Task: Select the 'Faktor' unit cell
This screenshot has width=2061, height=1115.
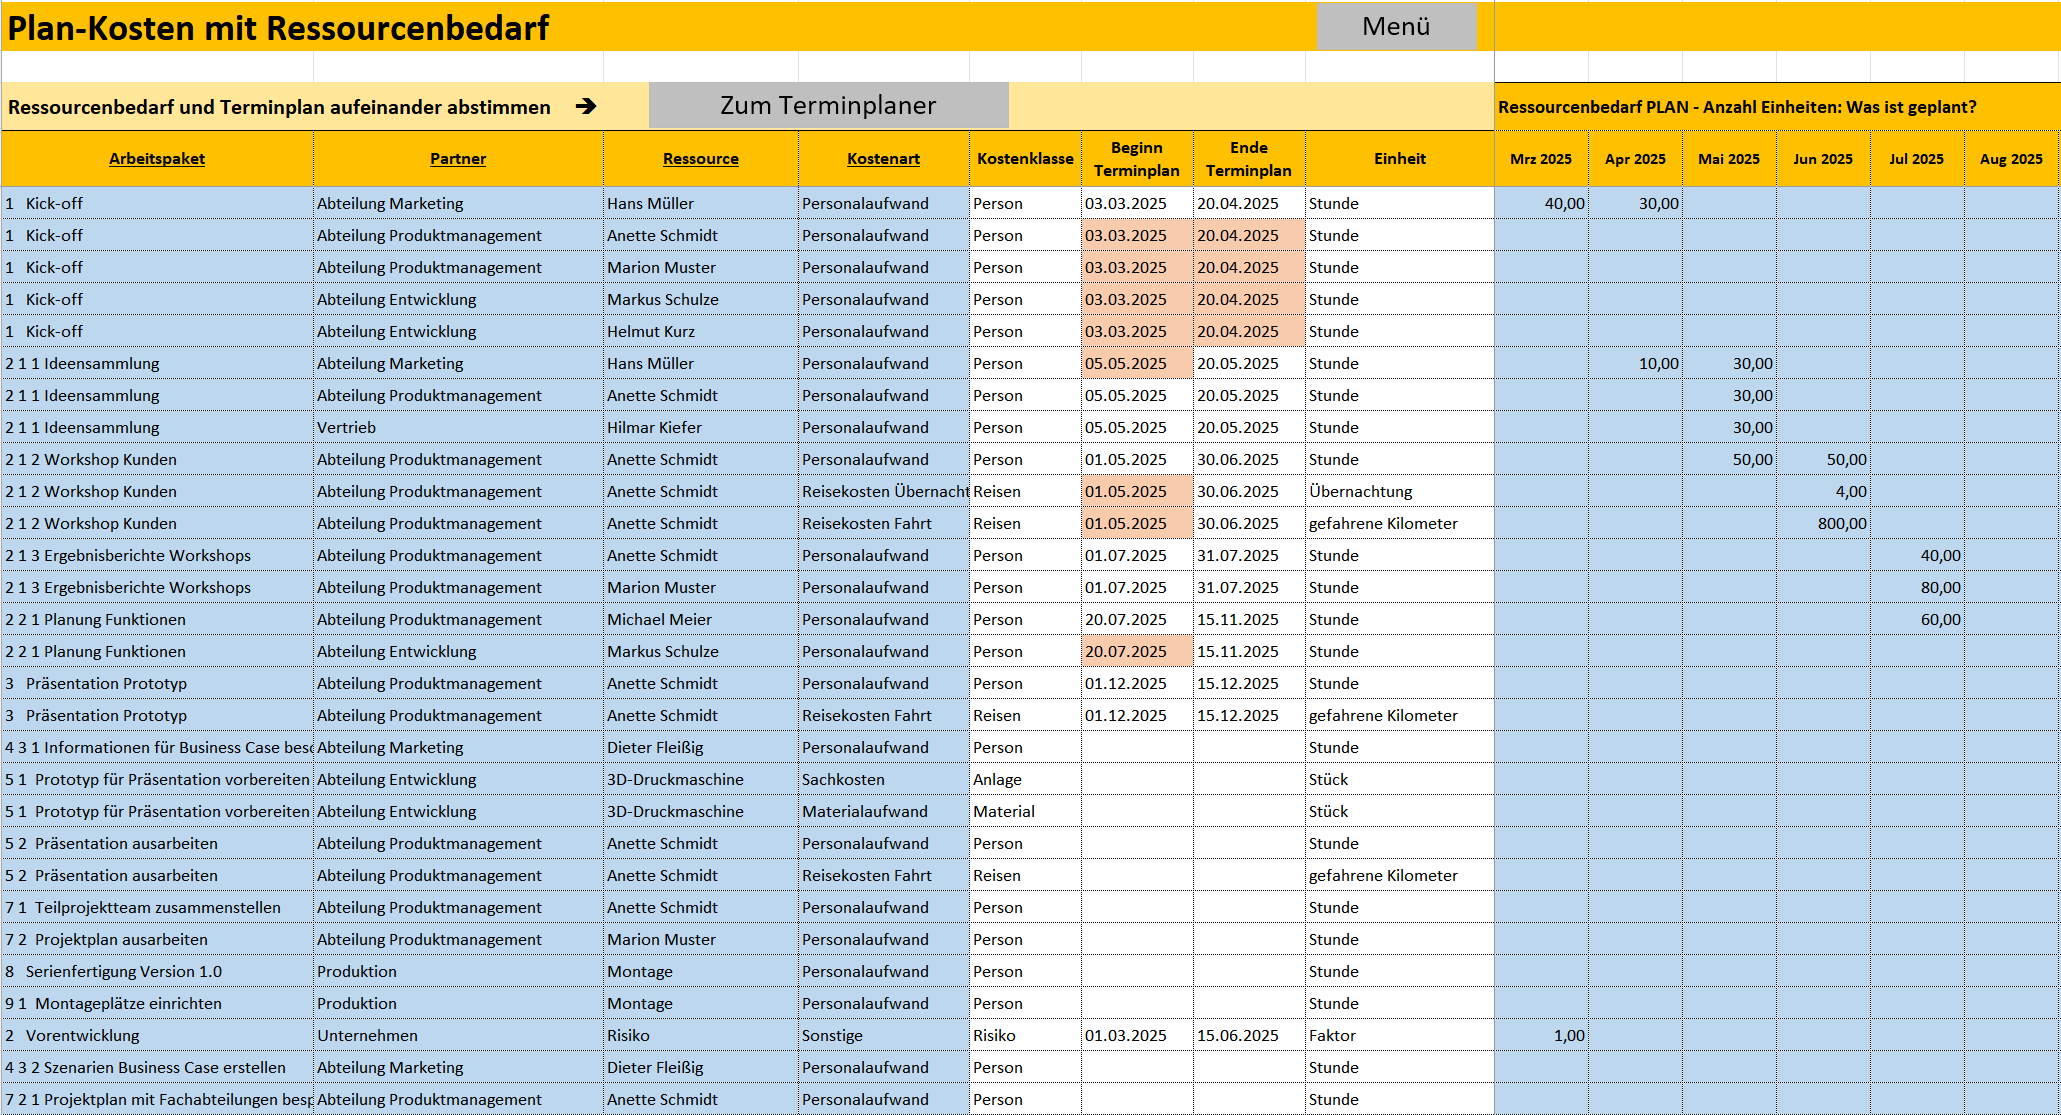Action: click(1400, 1035)
